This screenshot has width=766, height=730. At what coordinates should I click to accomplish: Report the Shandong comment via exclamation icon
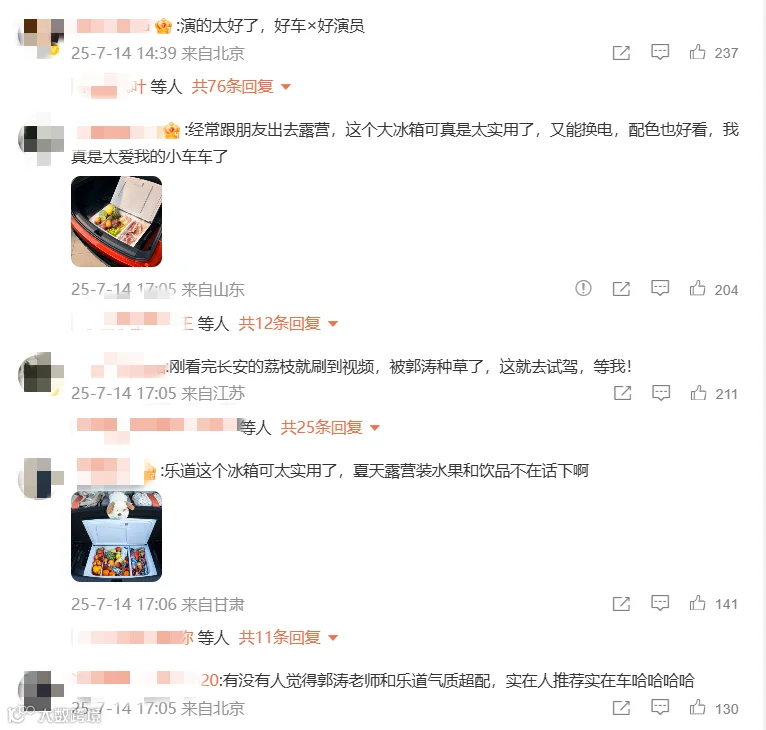(583, 288)
